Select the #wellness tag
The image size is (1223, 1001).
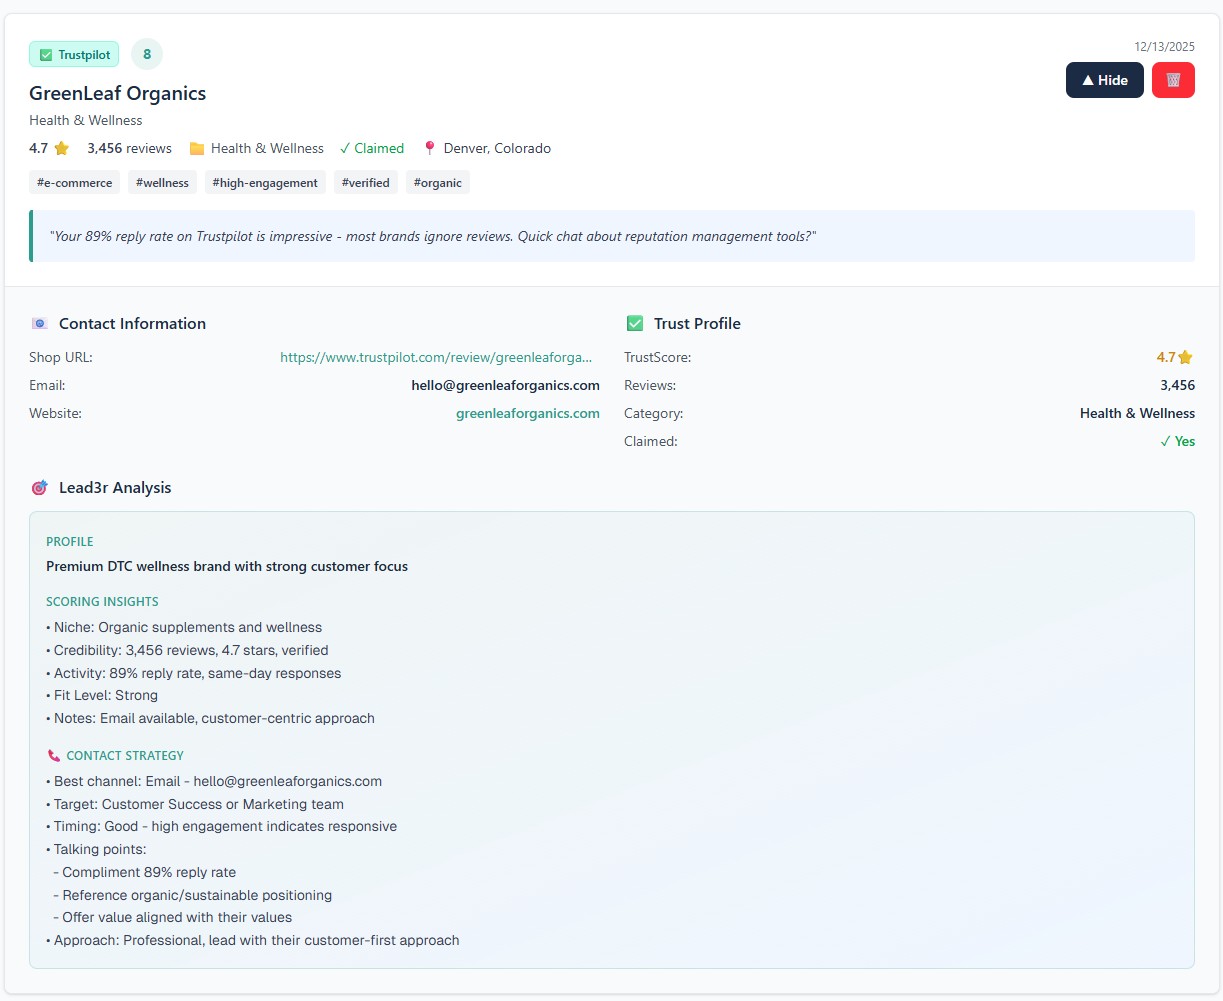coord(162,183)
